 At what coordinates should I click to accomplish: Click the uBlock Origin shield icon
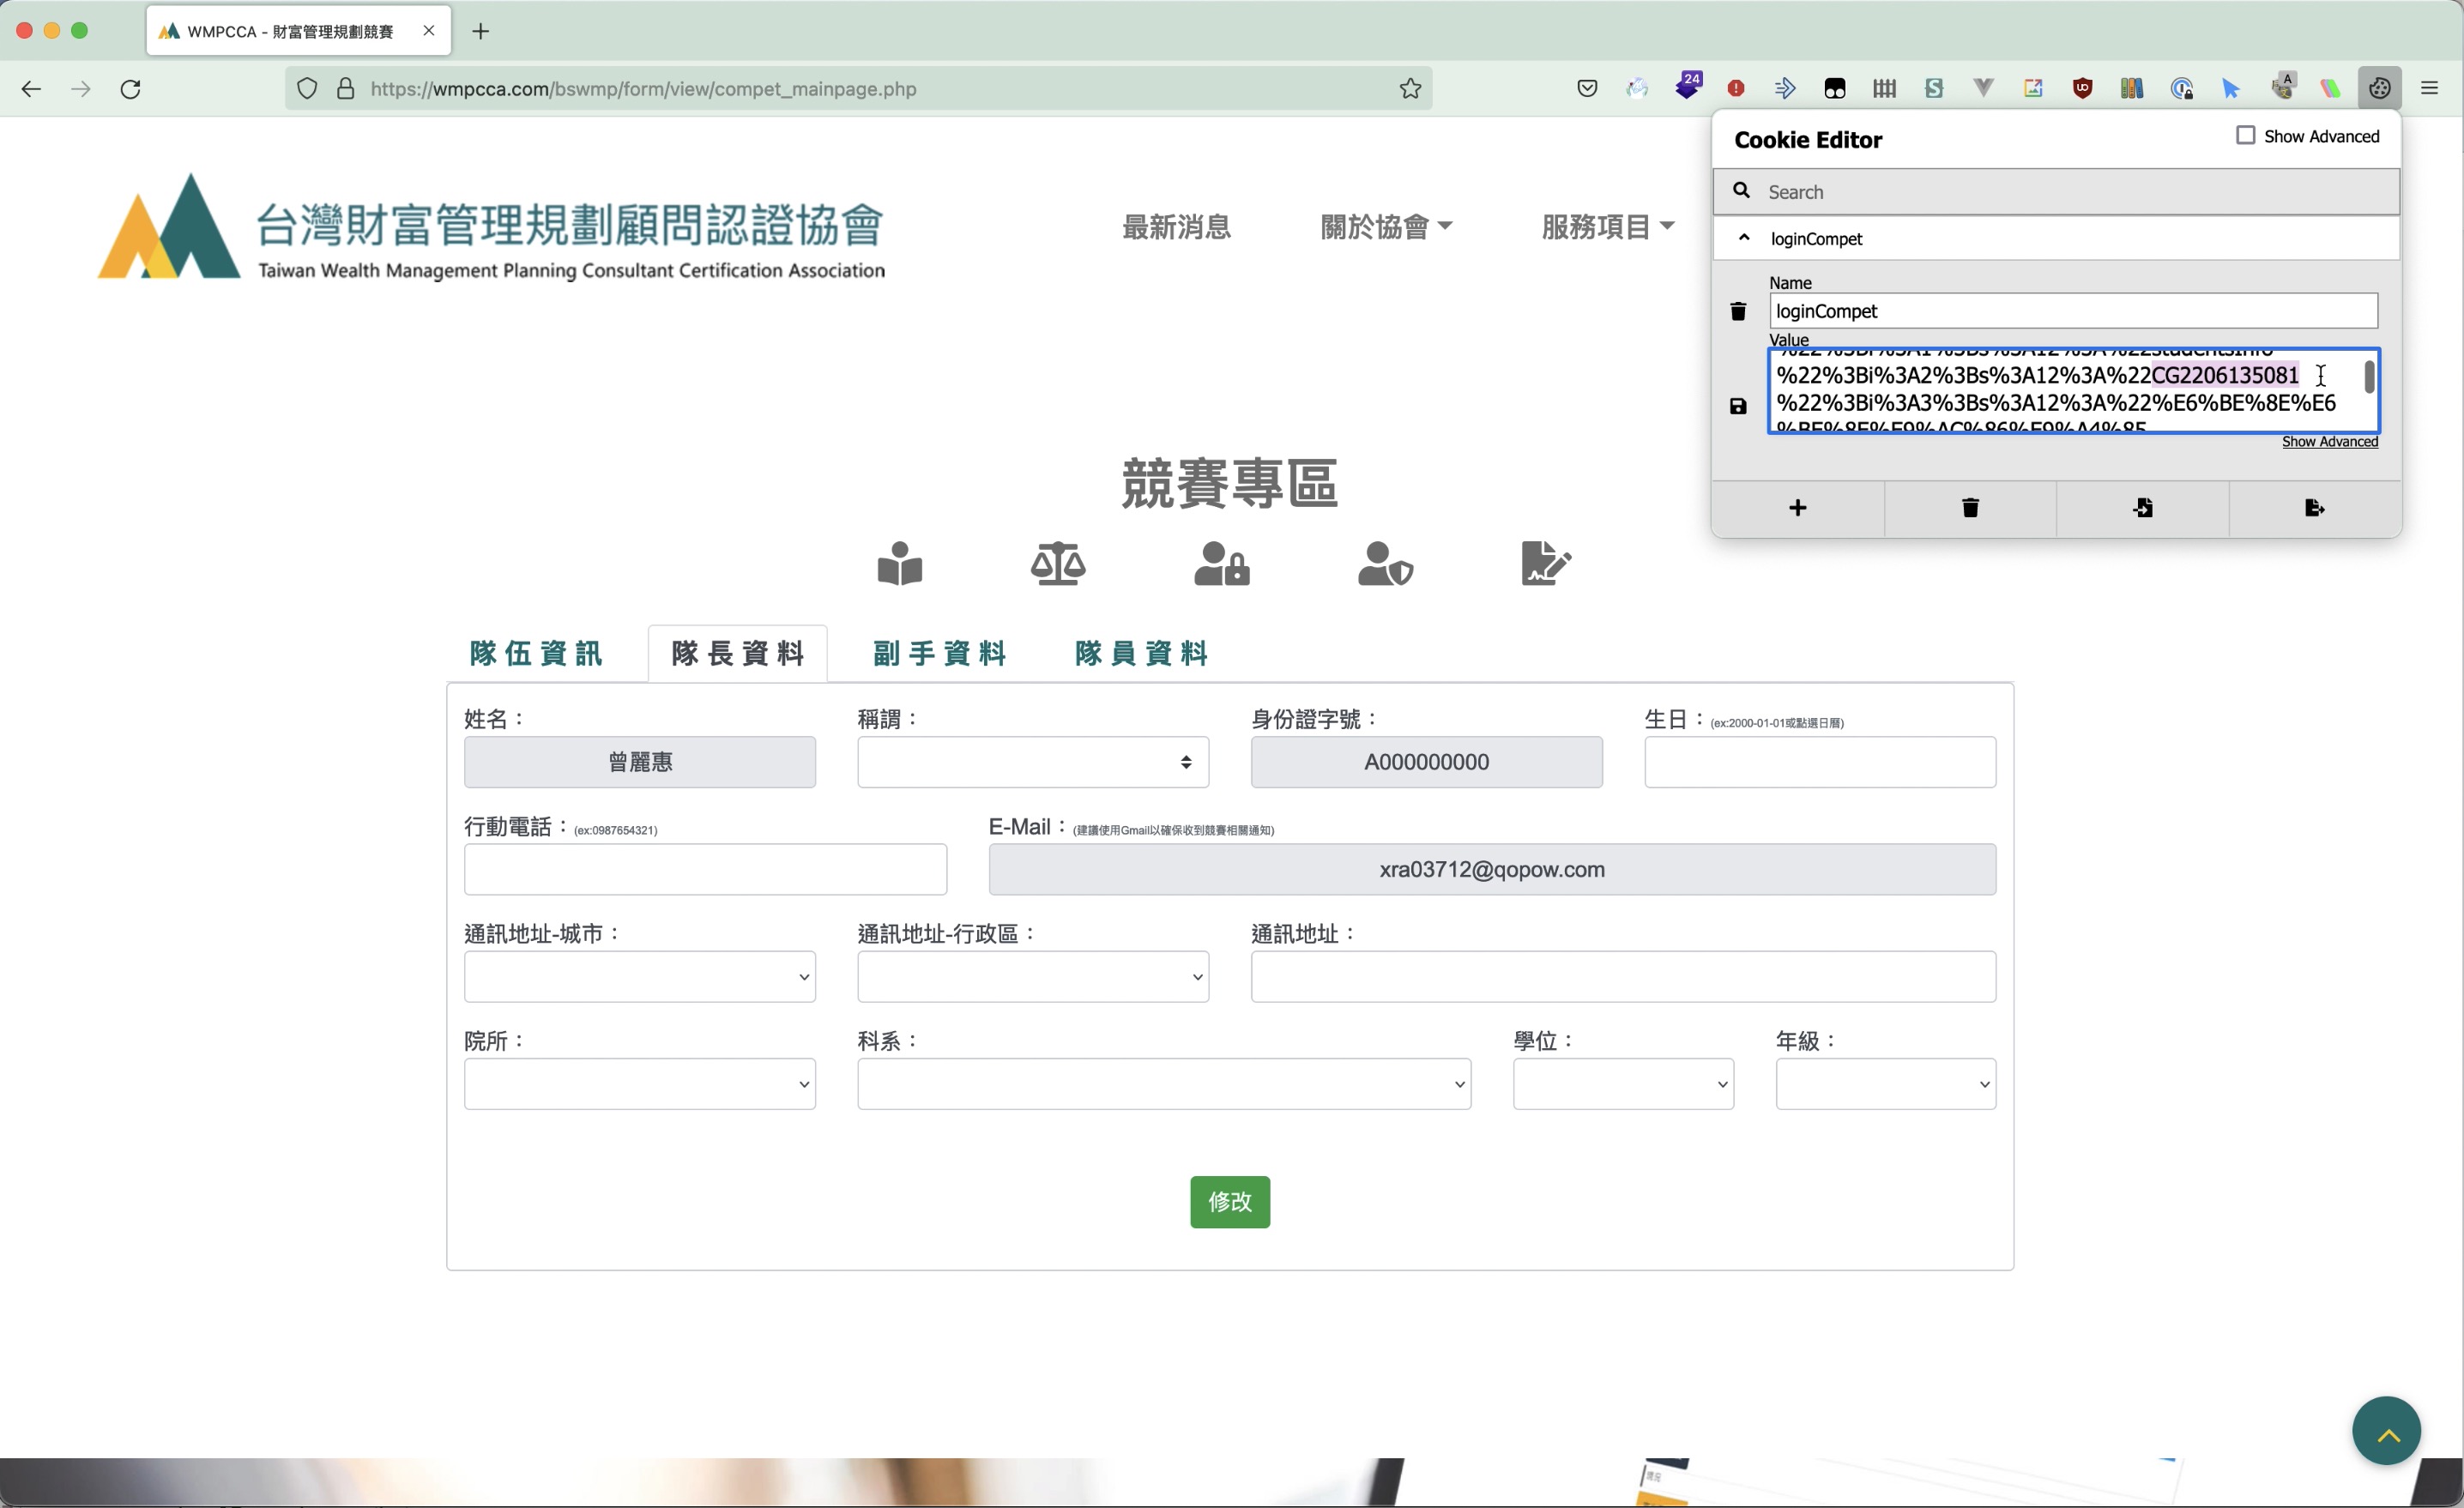coord(2083,89)
